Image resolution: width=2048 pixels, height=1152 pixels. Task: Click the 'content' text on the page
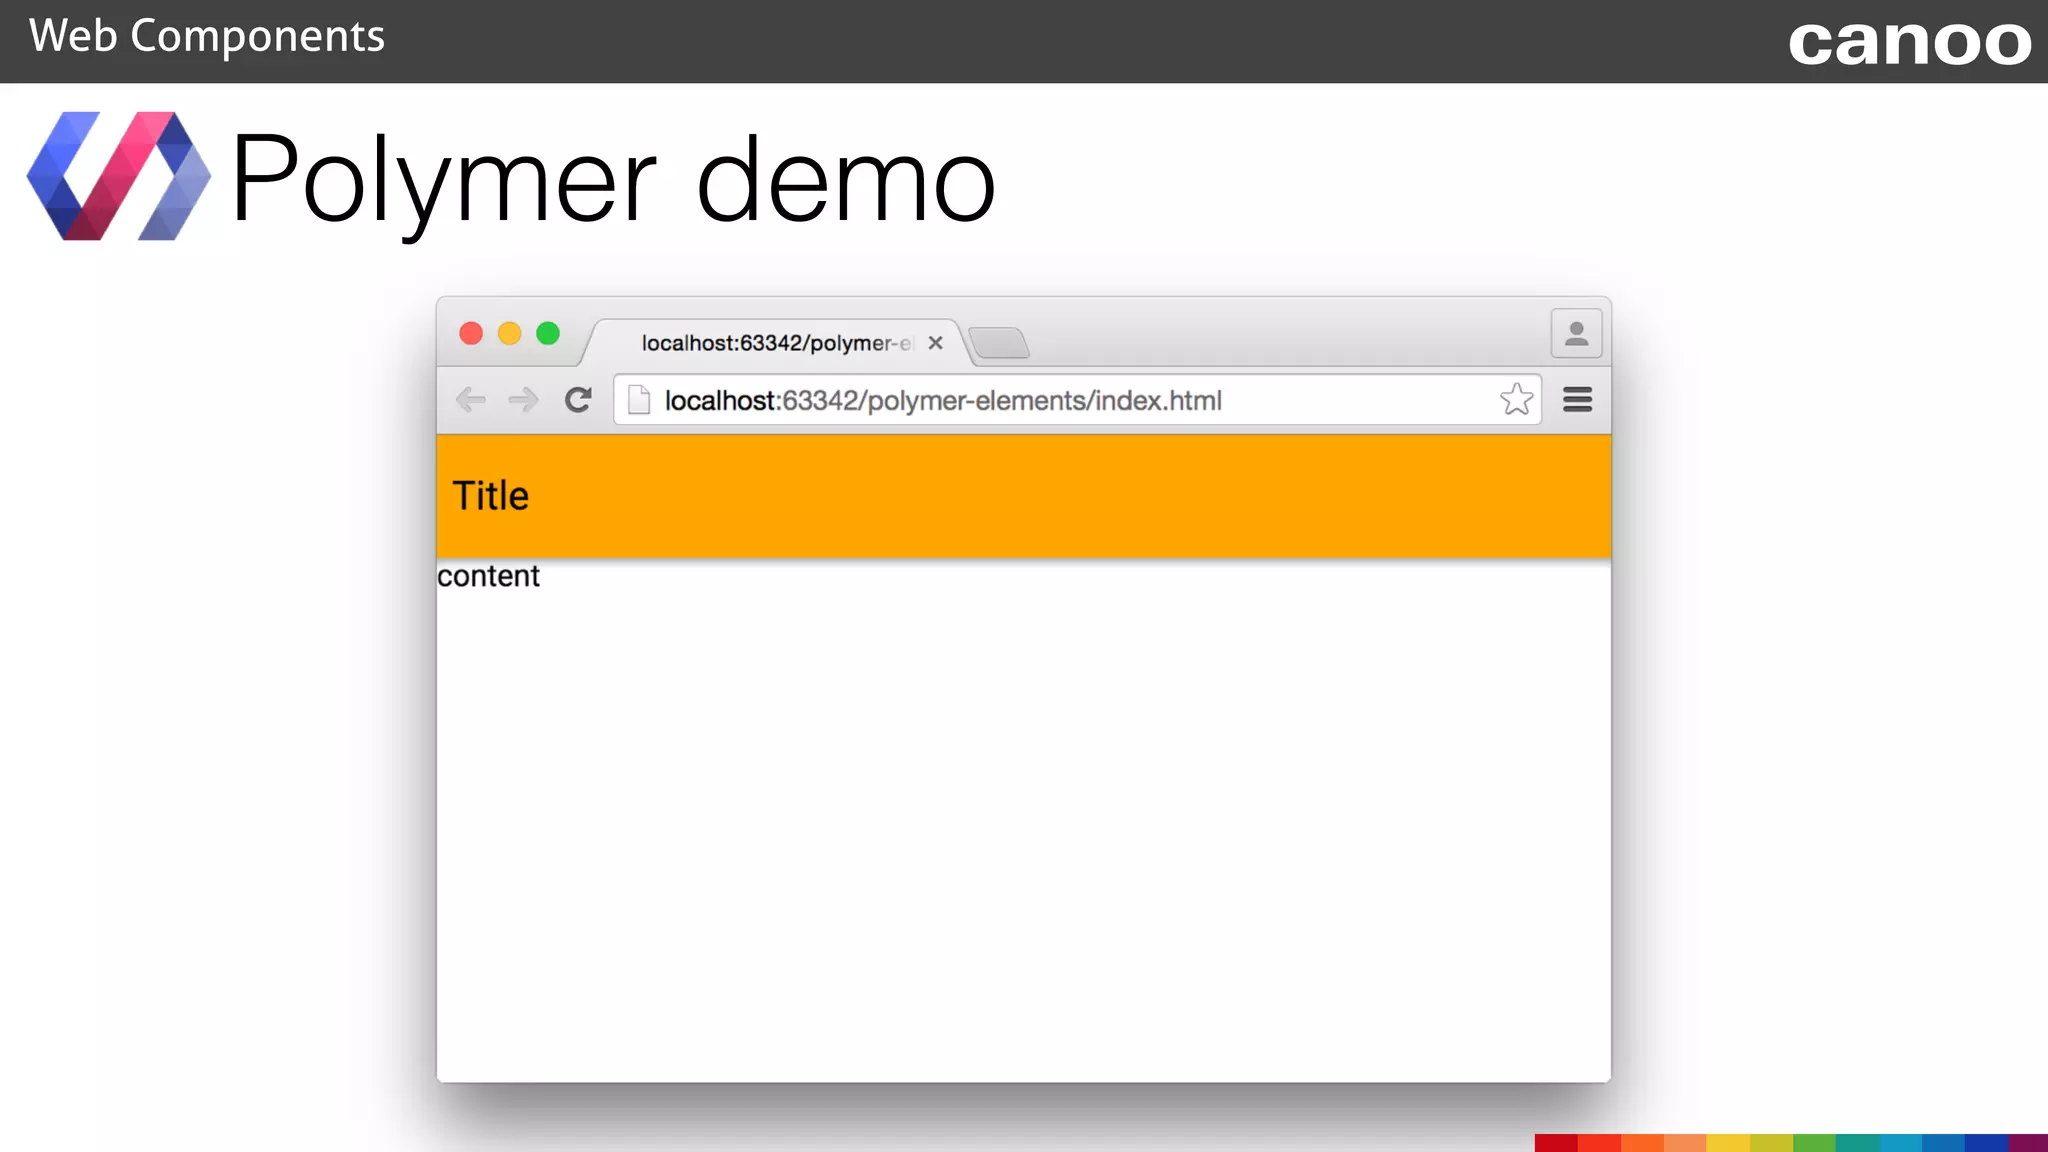tap(488, 576)
